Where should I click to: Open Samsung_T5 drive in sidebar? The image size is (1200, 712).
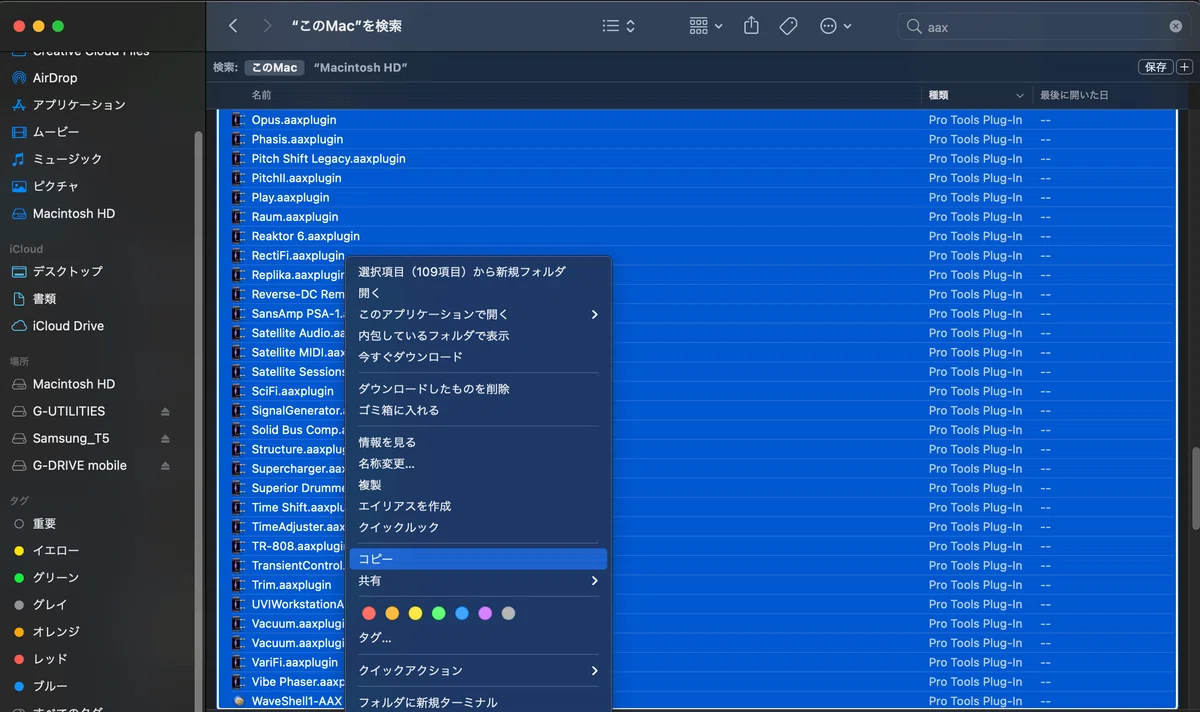coord(71,438)
